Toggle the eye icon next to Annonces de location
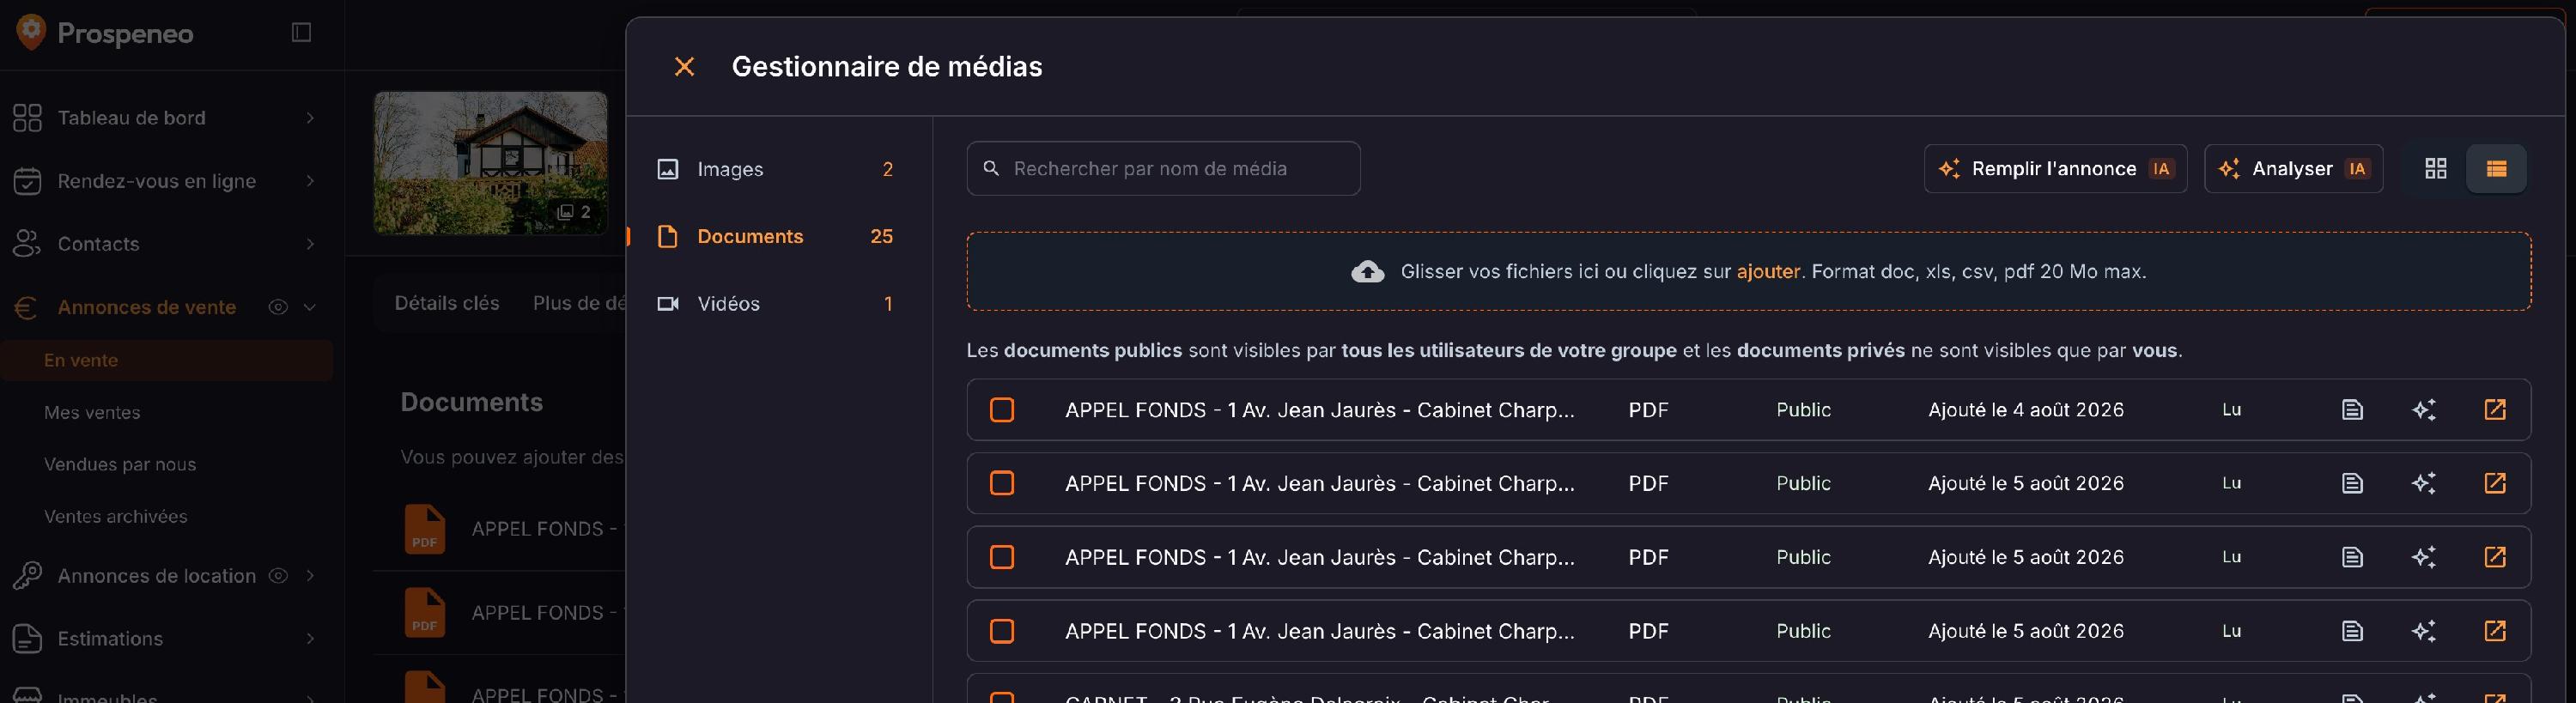Viewport: 2576px width, 703px height. pyautogui.click(x=278, y=576)
